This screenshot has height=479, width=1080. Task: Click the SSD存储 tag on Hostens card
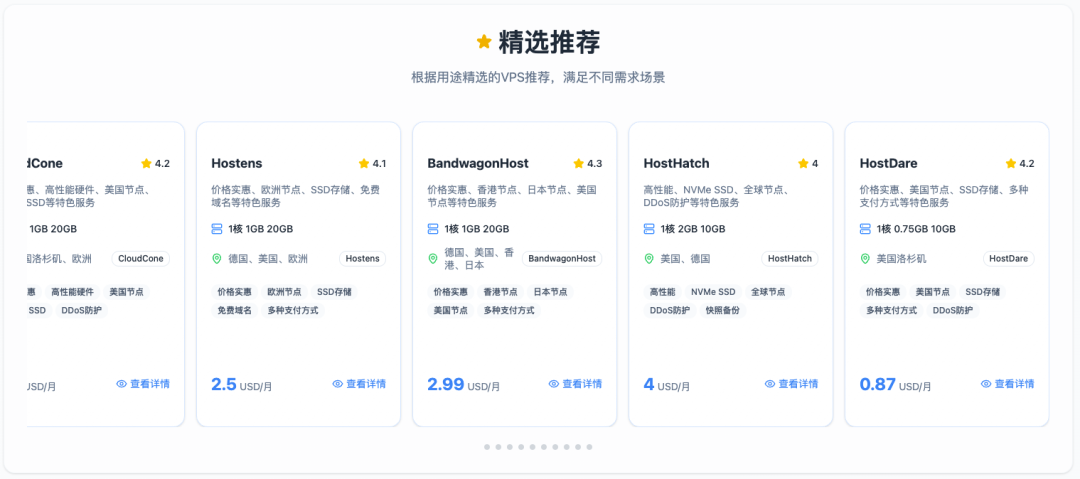(x=334, y=292)
